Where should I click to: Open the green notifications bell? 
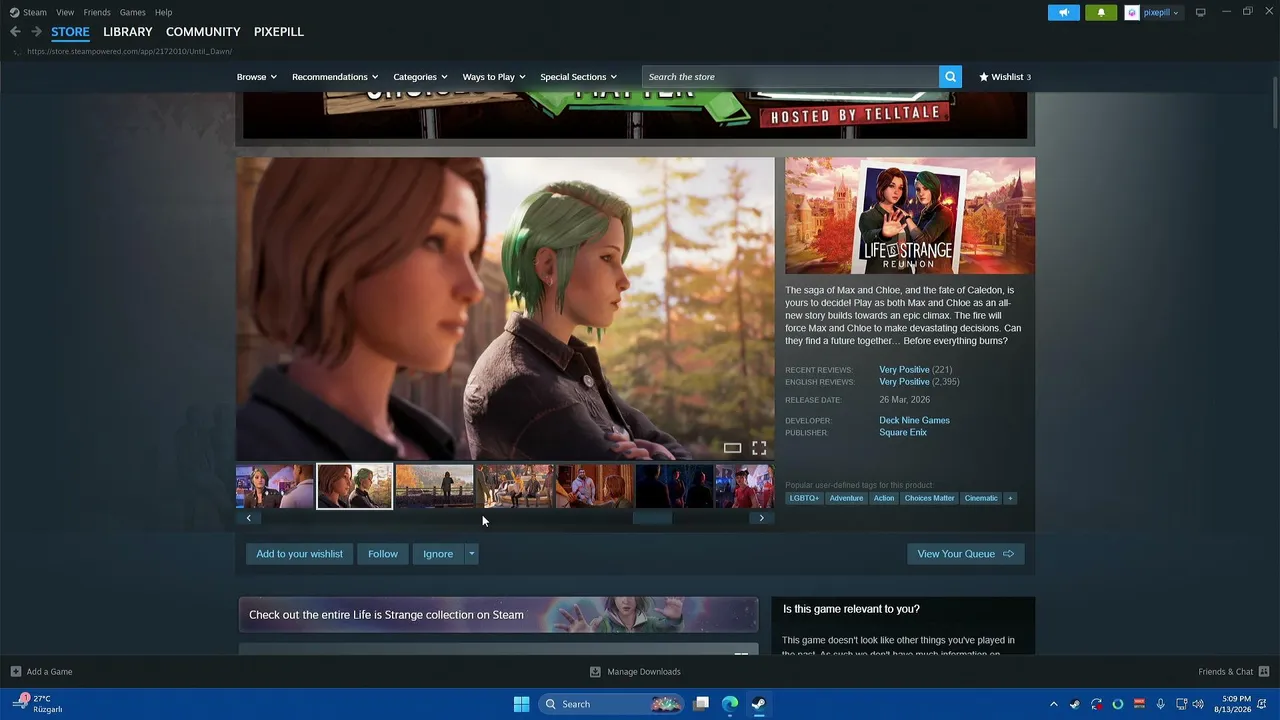click(x=1101, y=12)
